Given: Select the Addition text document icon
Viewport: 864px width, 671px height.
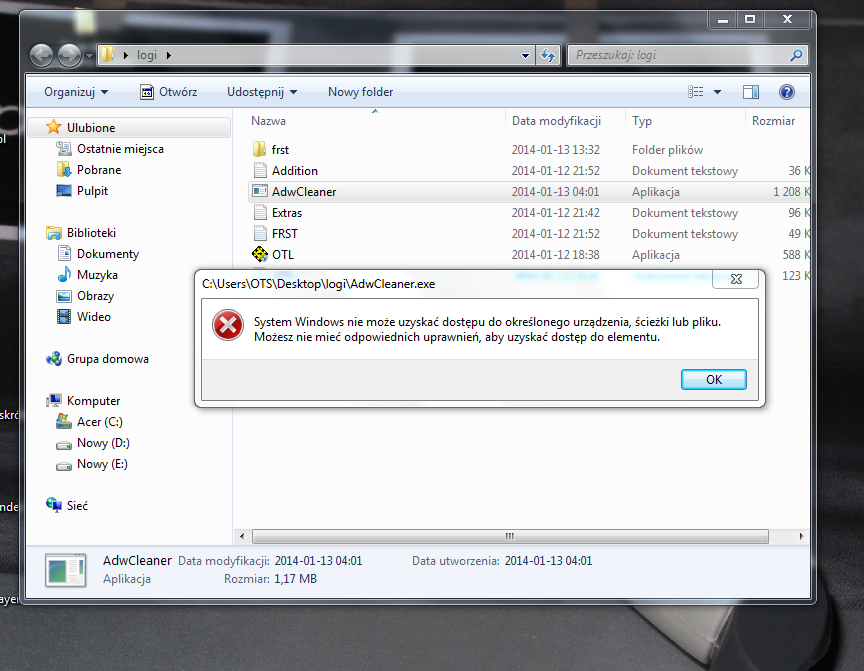Looking at the screenshot, I should [260, 170].
